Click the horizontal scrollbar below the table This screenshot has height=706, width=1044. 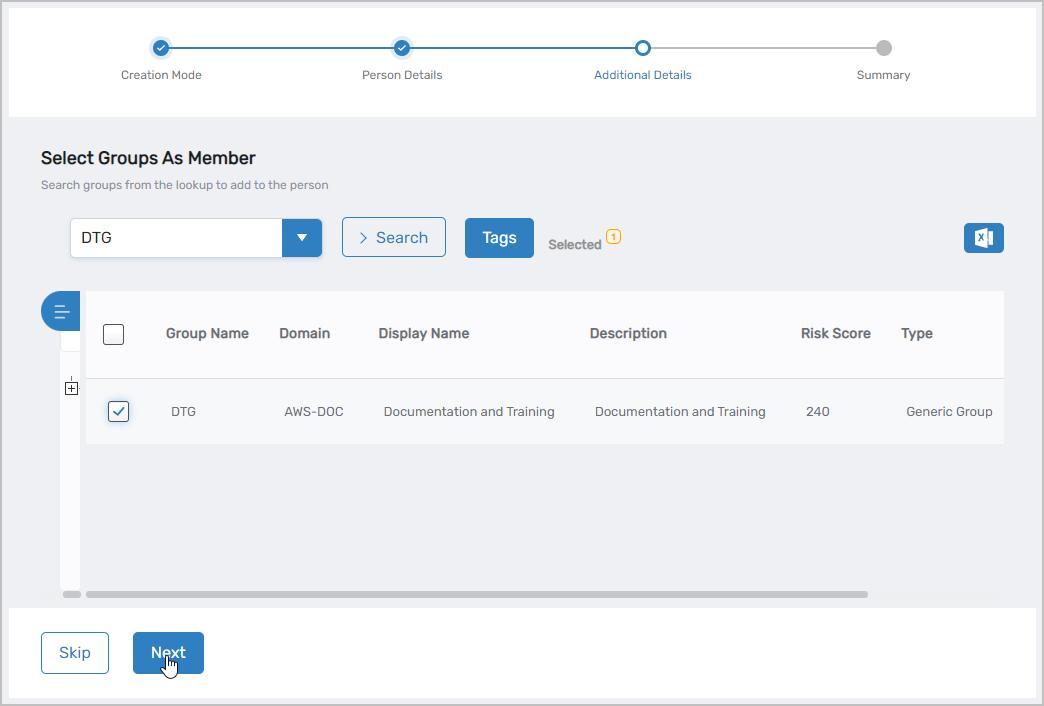coord(478,594)
